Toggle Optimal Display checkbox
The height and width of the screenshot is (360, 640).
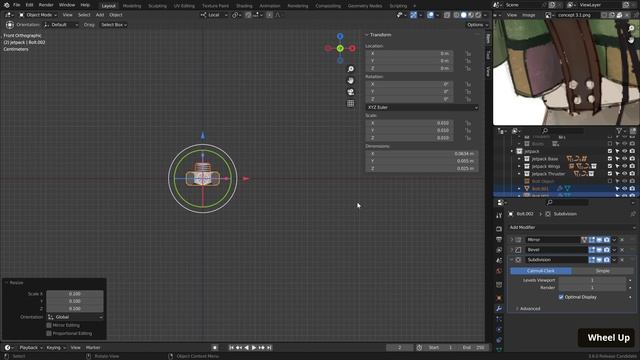pyautogui.click(x=561, y=297)
